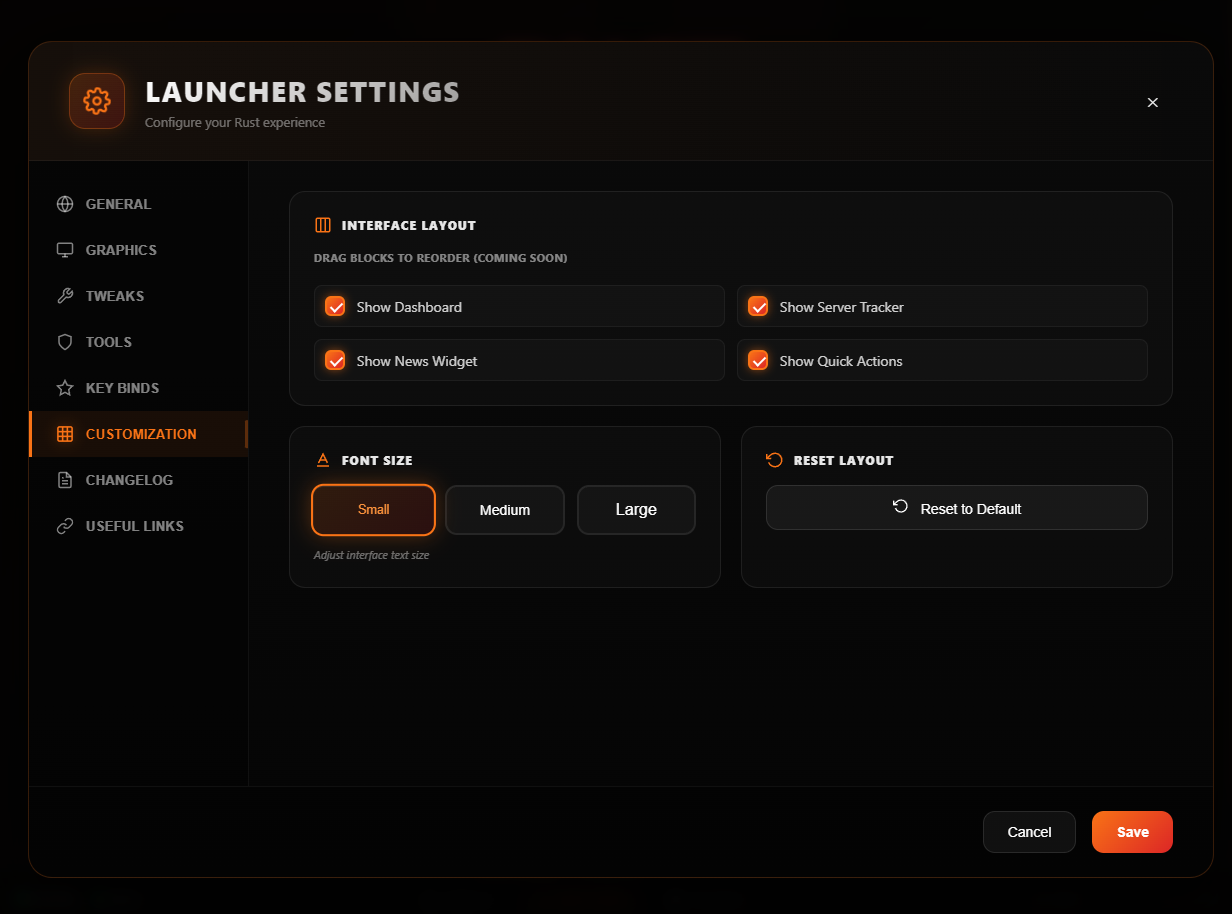
Task: Click the document icon next to Changelog
Action: (64, 479)
